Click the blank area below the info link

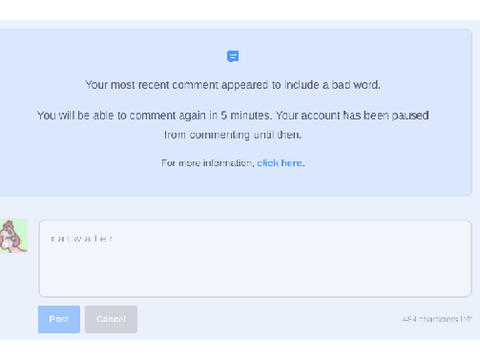(x=233, y=182)
